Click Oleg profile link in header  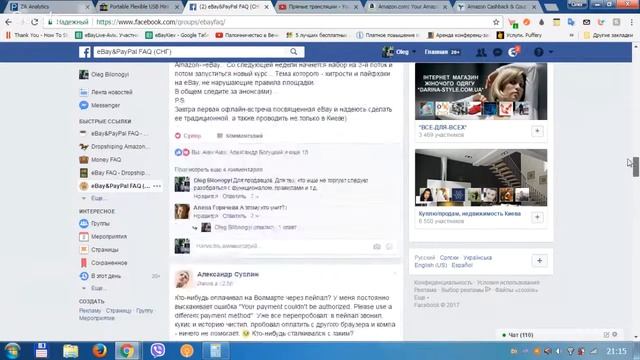(396, 52)
